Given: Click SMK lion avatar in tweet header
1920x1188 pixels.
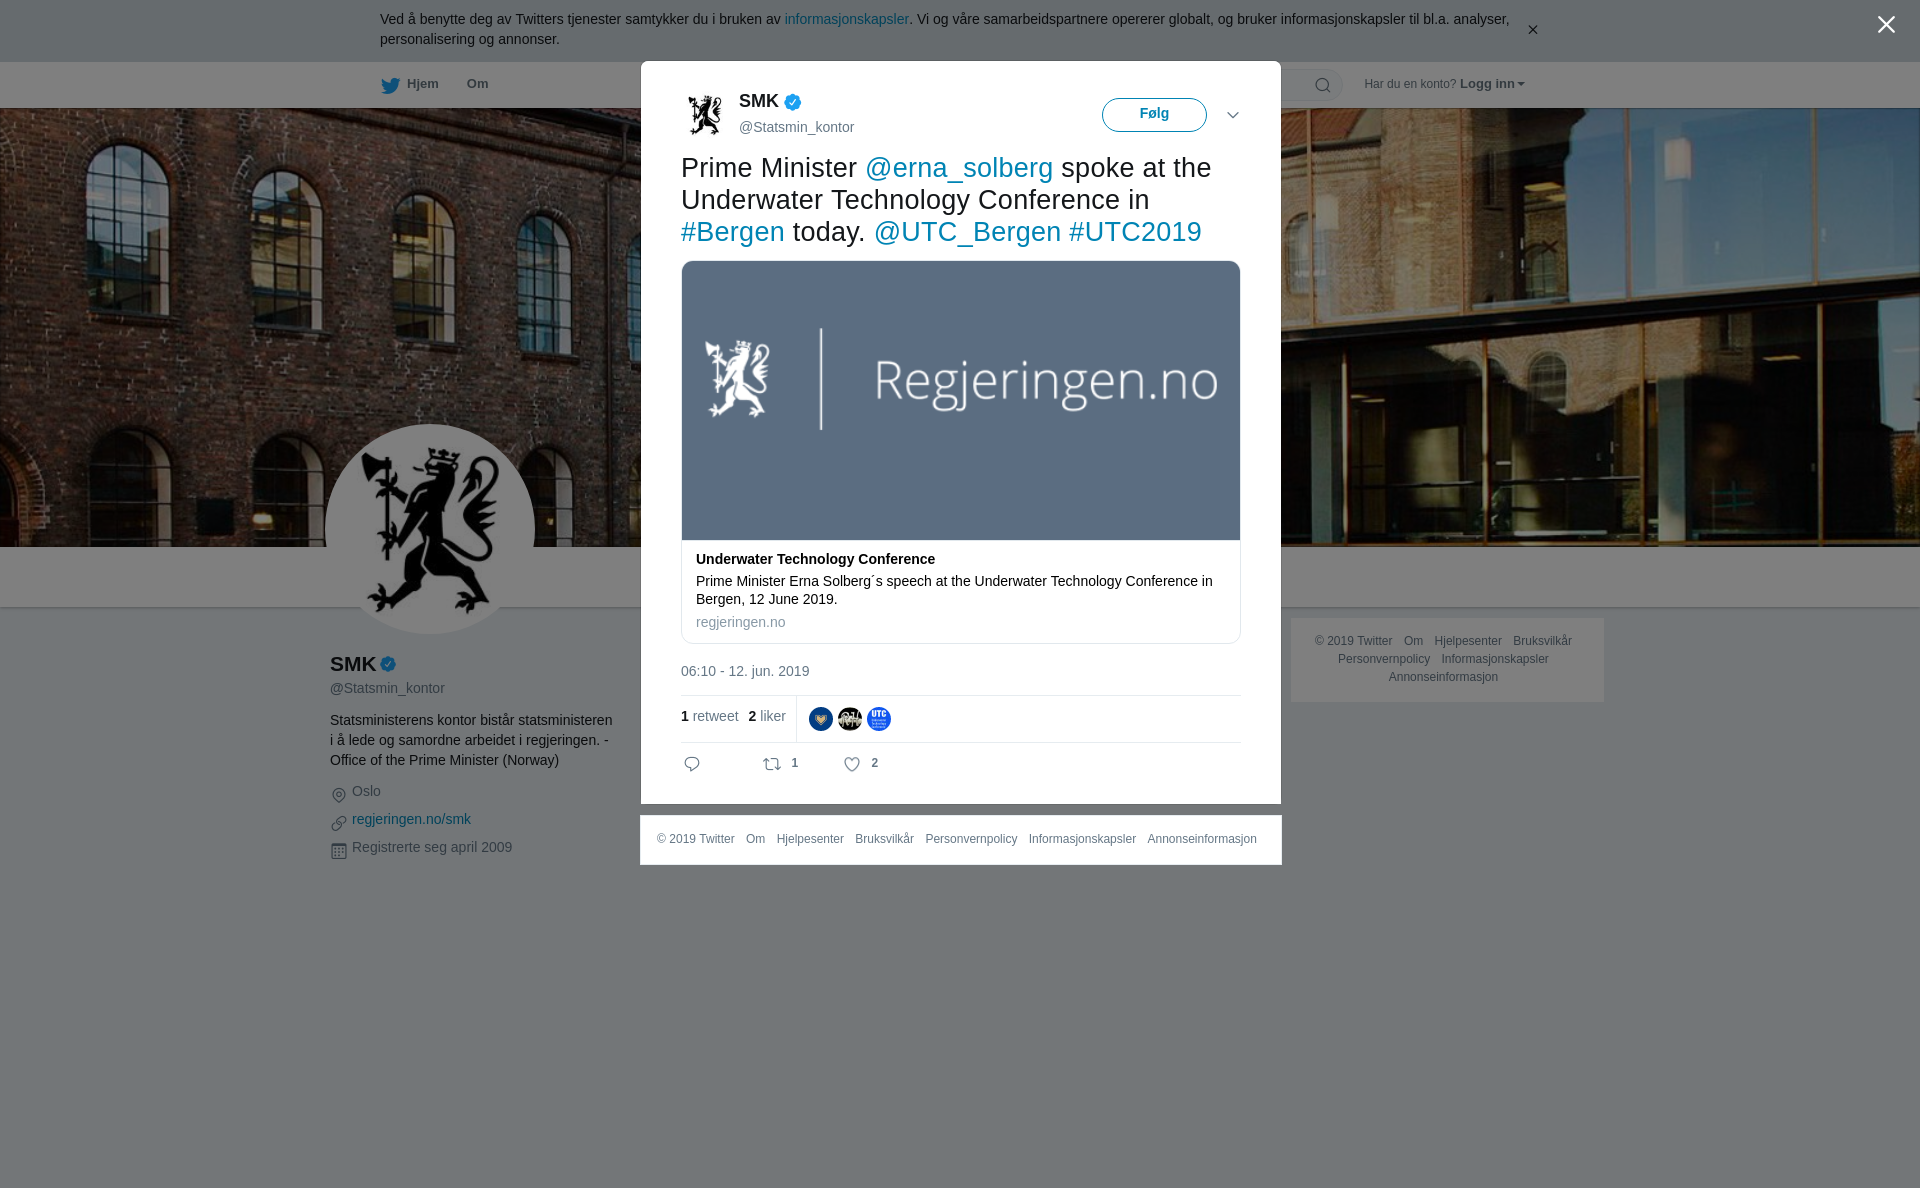Looking at the screenshot, I should (705, 115).
